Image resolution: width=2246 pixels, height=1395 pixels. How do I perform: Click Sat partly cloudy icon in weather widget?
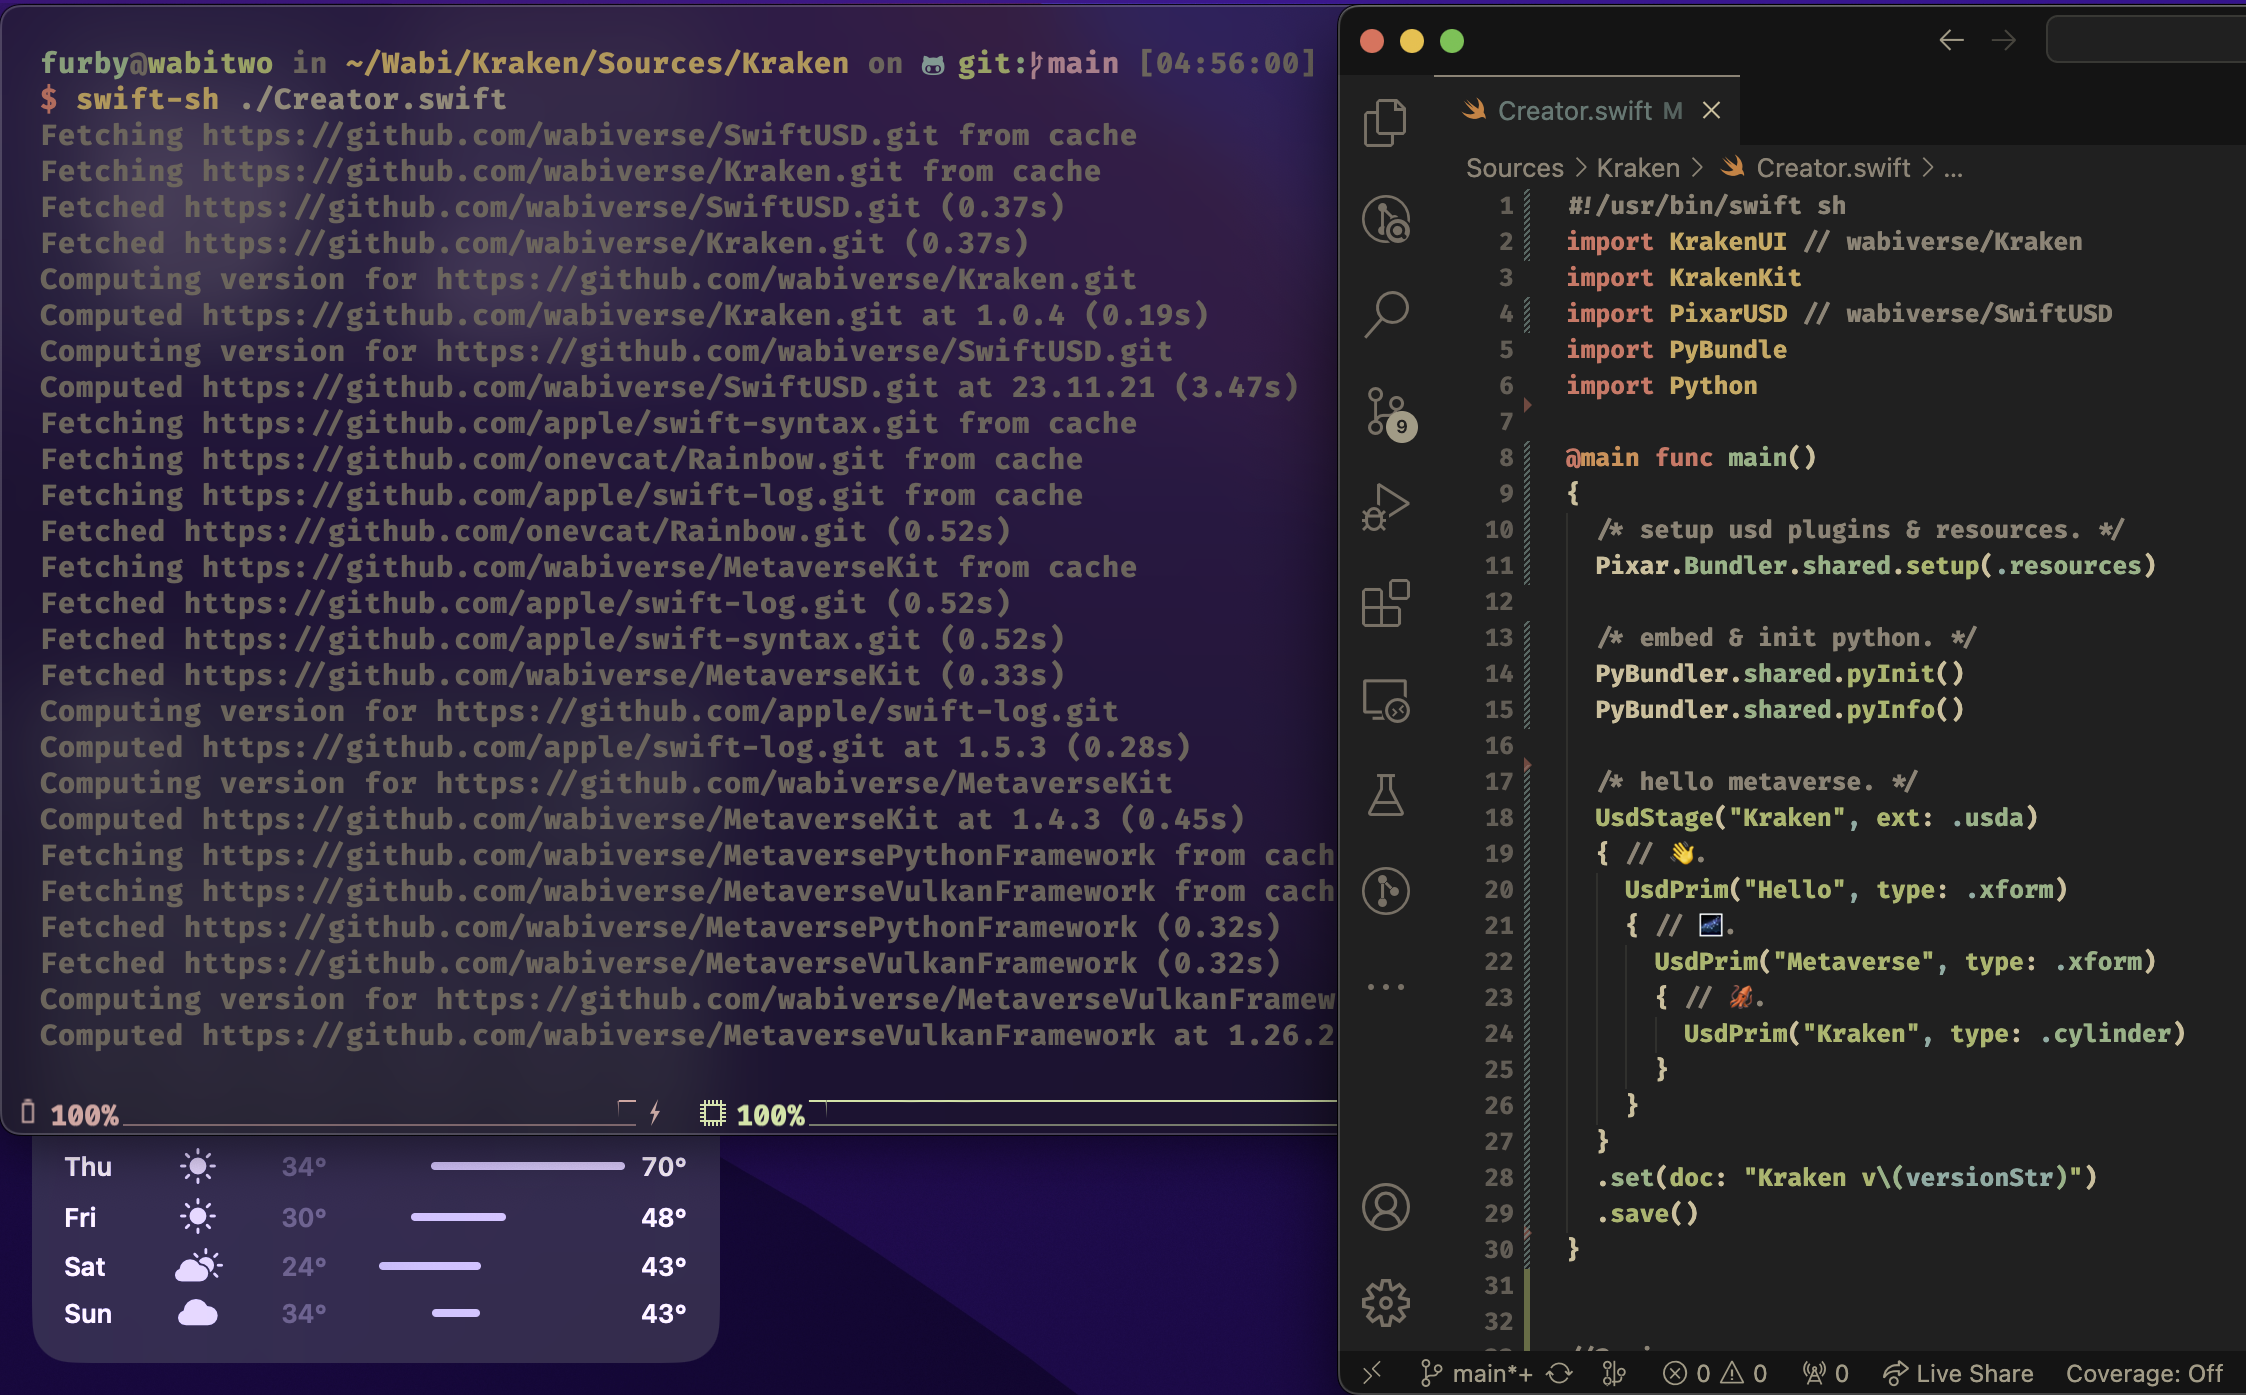[x=198, y=1266]
